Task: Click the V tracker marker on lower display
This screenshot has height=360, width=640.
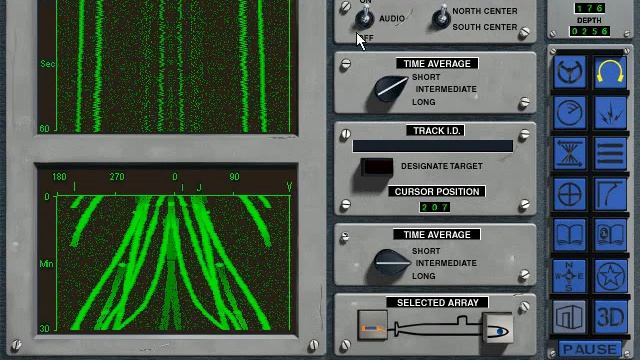Action: pos(289,187)
